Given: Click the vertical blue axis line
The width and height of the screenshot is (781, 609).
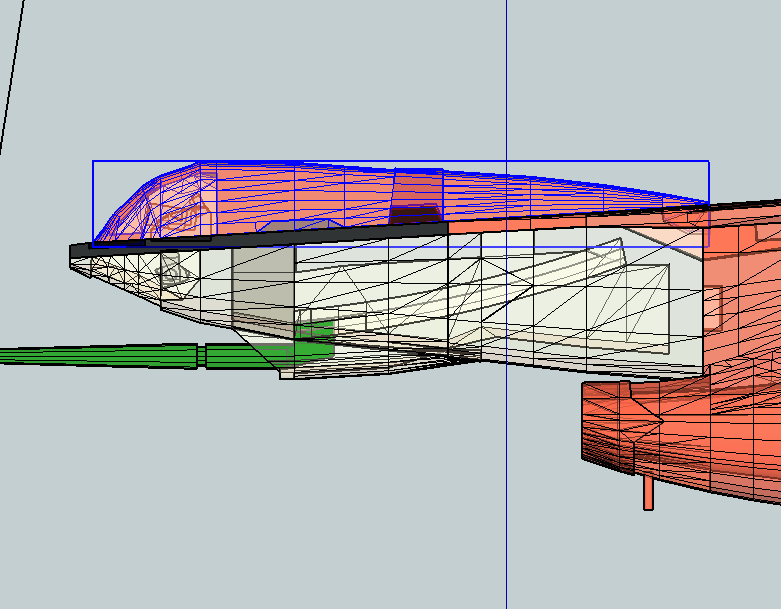Looking at the screenshot, I should (507, 304).
